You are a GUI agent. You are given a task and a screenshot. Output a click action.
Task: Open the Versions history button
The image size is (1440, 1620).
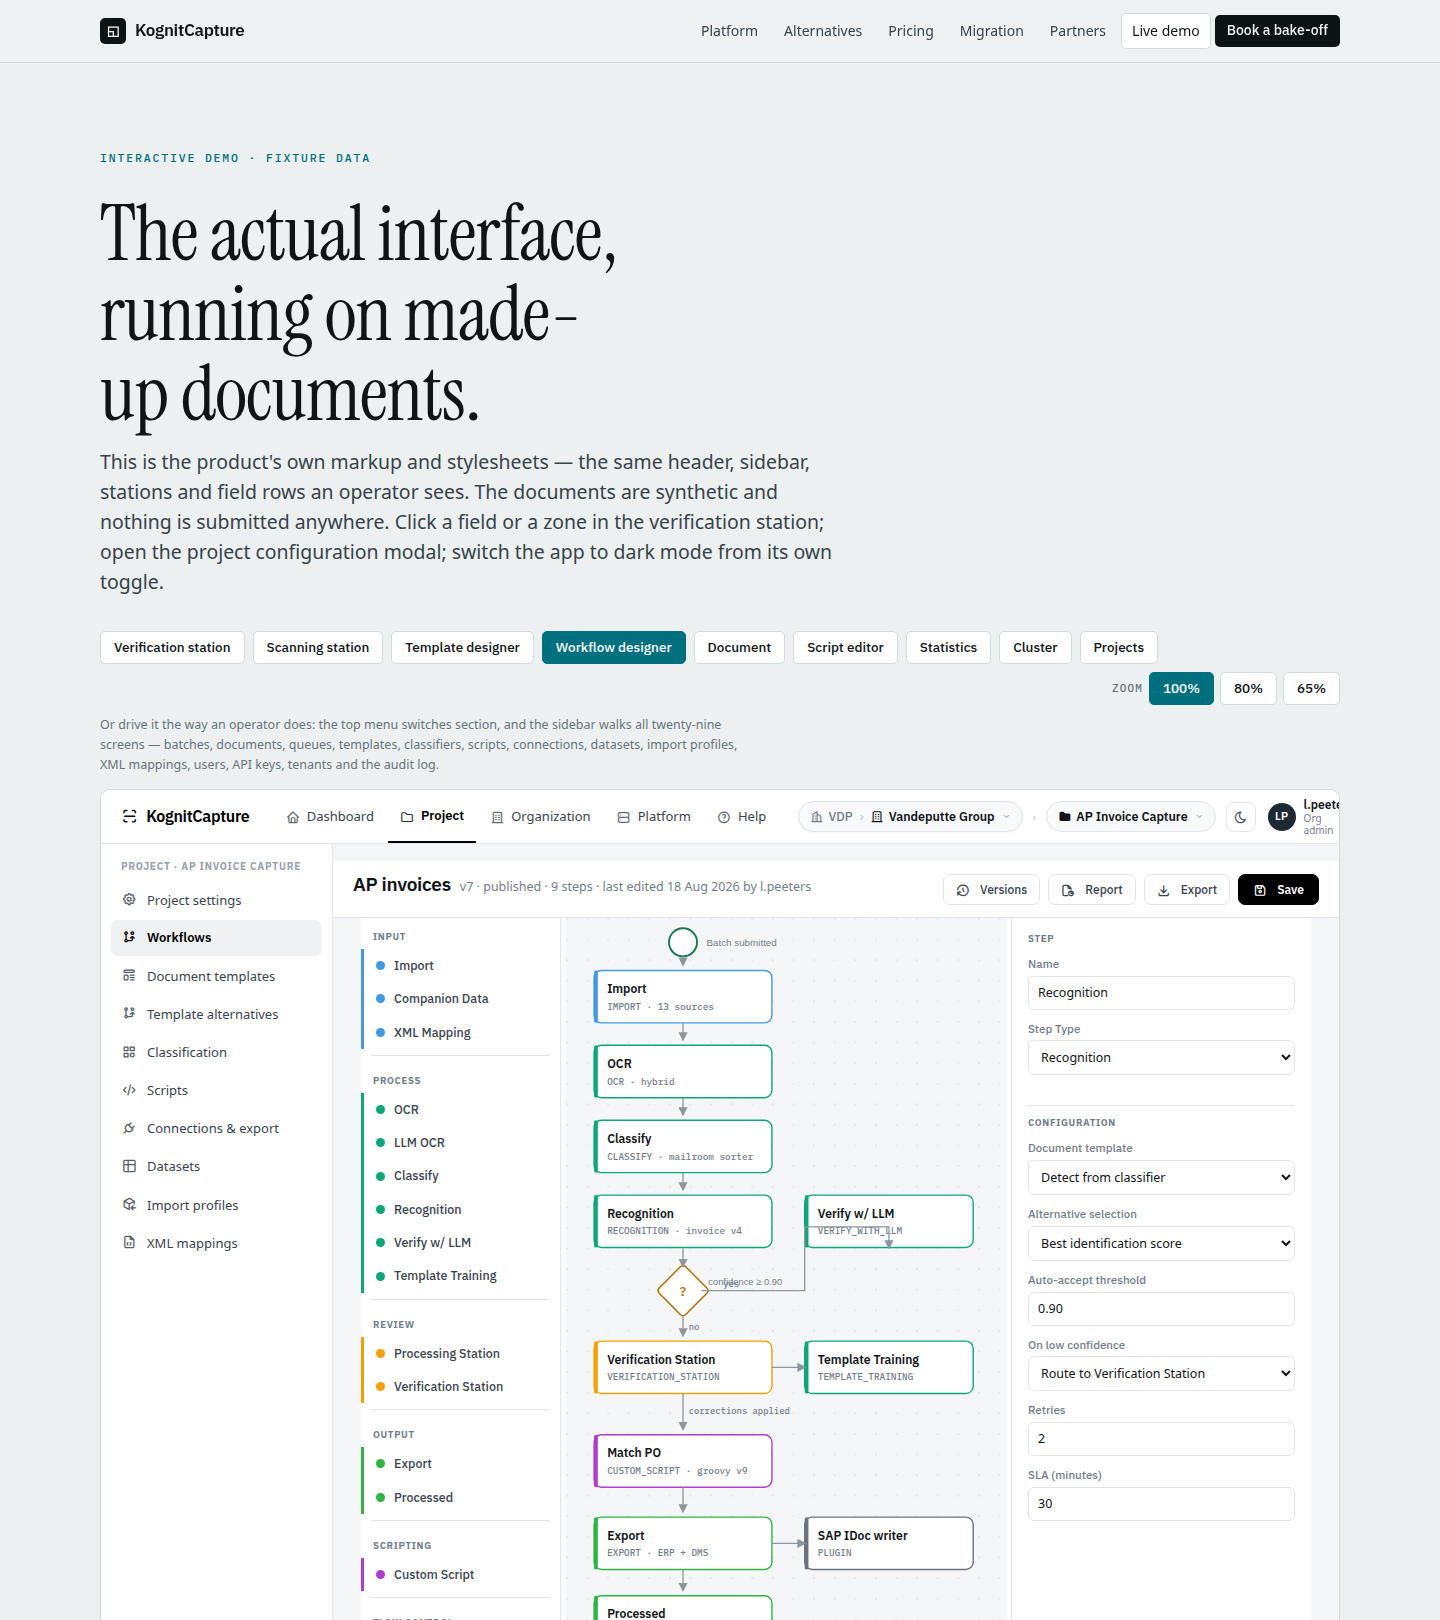[x=991, y=890]
